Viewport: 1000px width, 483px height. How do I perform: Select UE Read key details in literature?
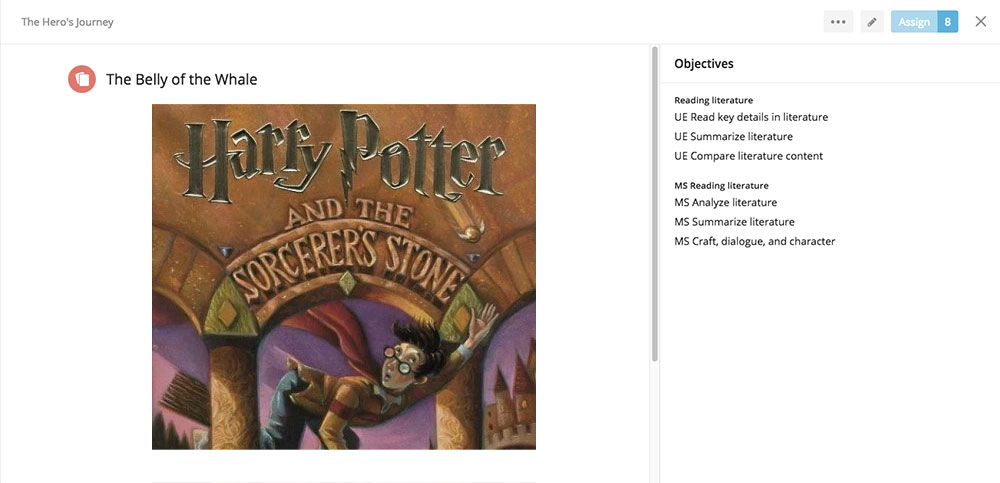751,117
